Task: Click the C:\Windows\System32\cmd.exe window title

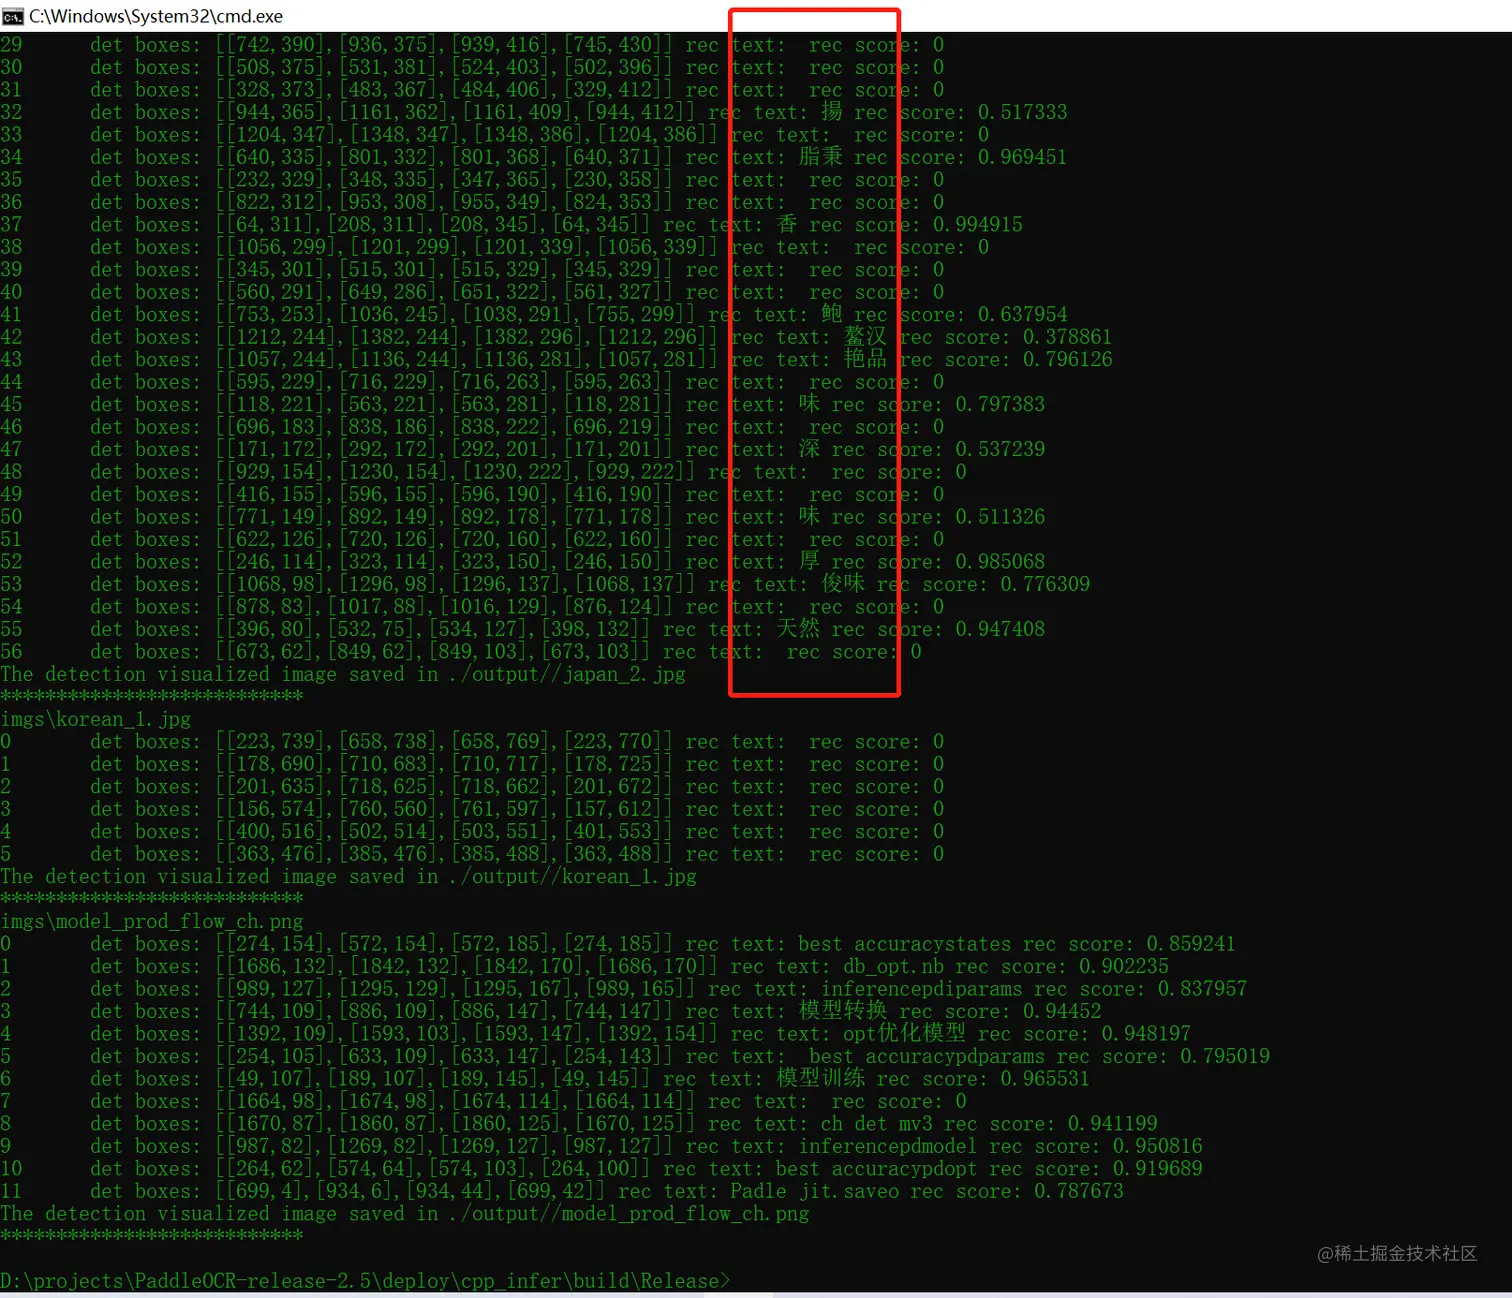Action: [x=156, y=16]
